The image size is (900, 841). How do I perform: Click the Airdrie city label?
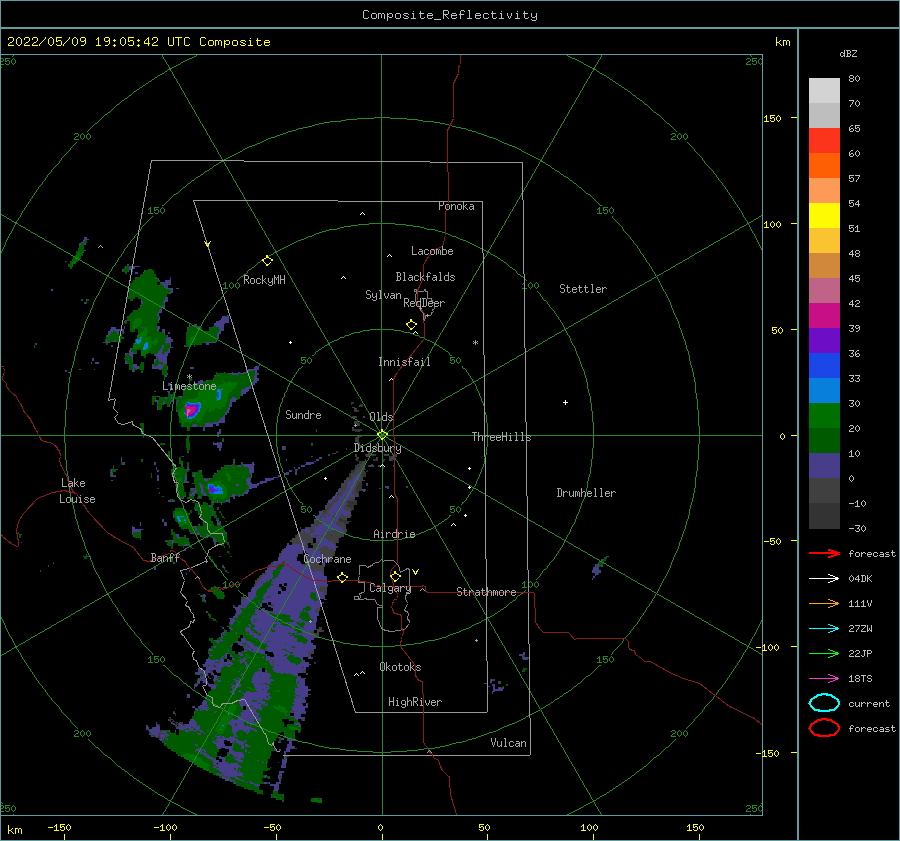394,534
